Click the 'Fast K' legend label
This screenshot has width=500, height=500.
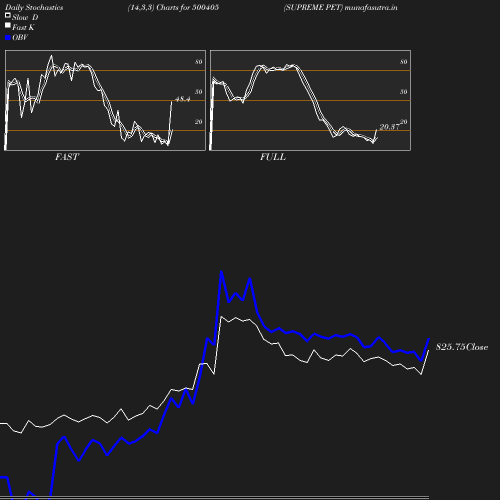point(23,27)
